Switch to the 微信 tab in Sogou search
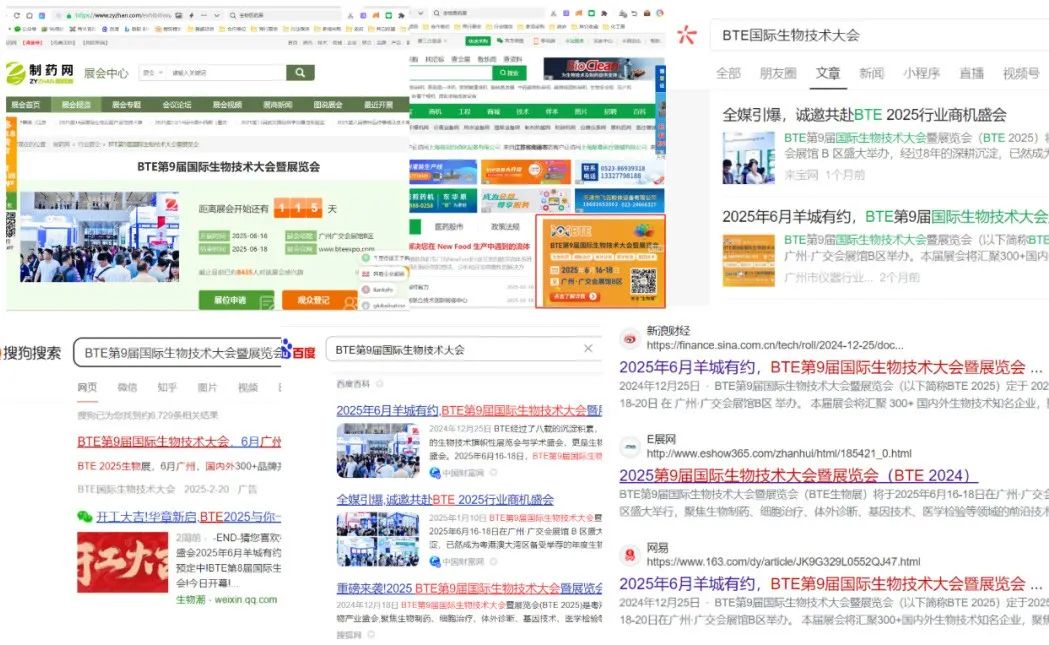1049x645 pixels. pos(127,387)
